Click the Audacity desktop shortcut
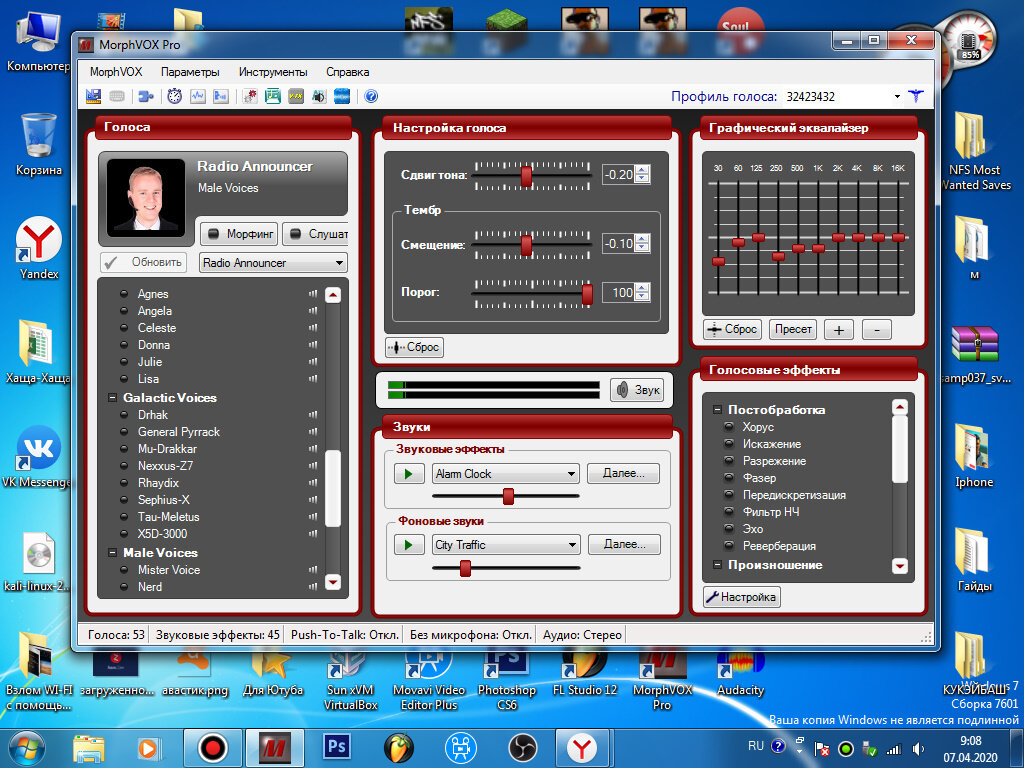 point(740,671)
